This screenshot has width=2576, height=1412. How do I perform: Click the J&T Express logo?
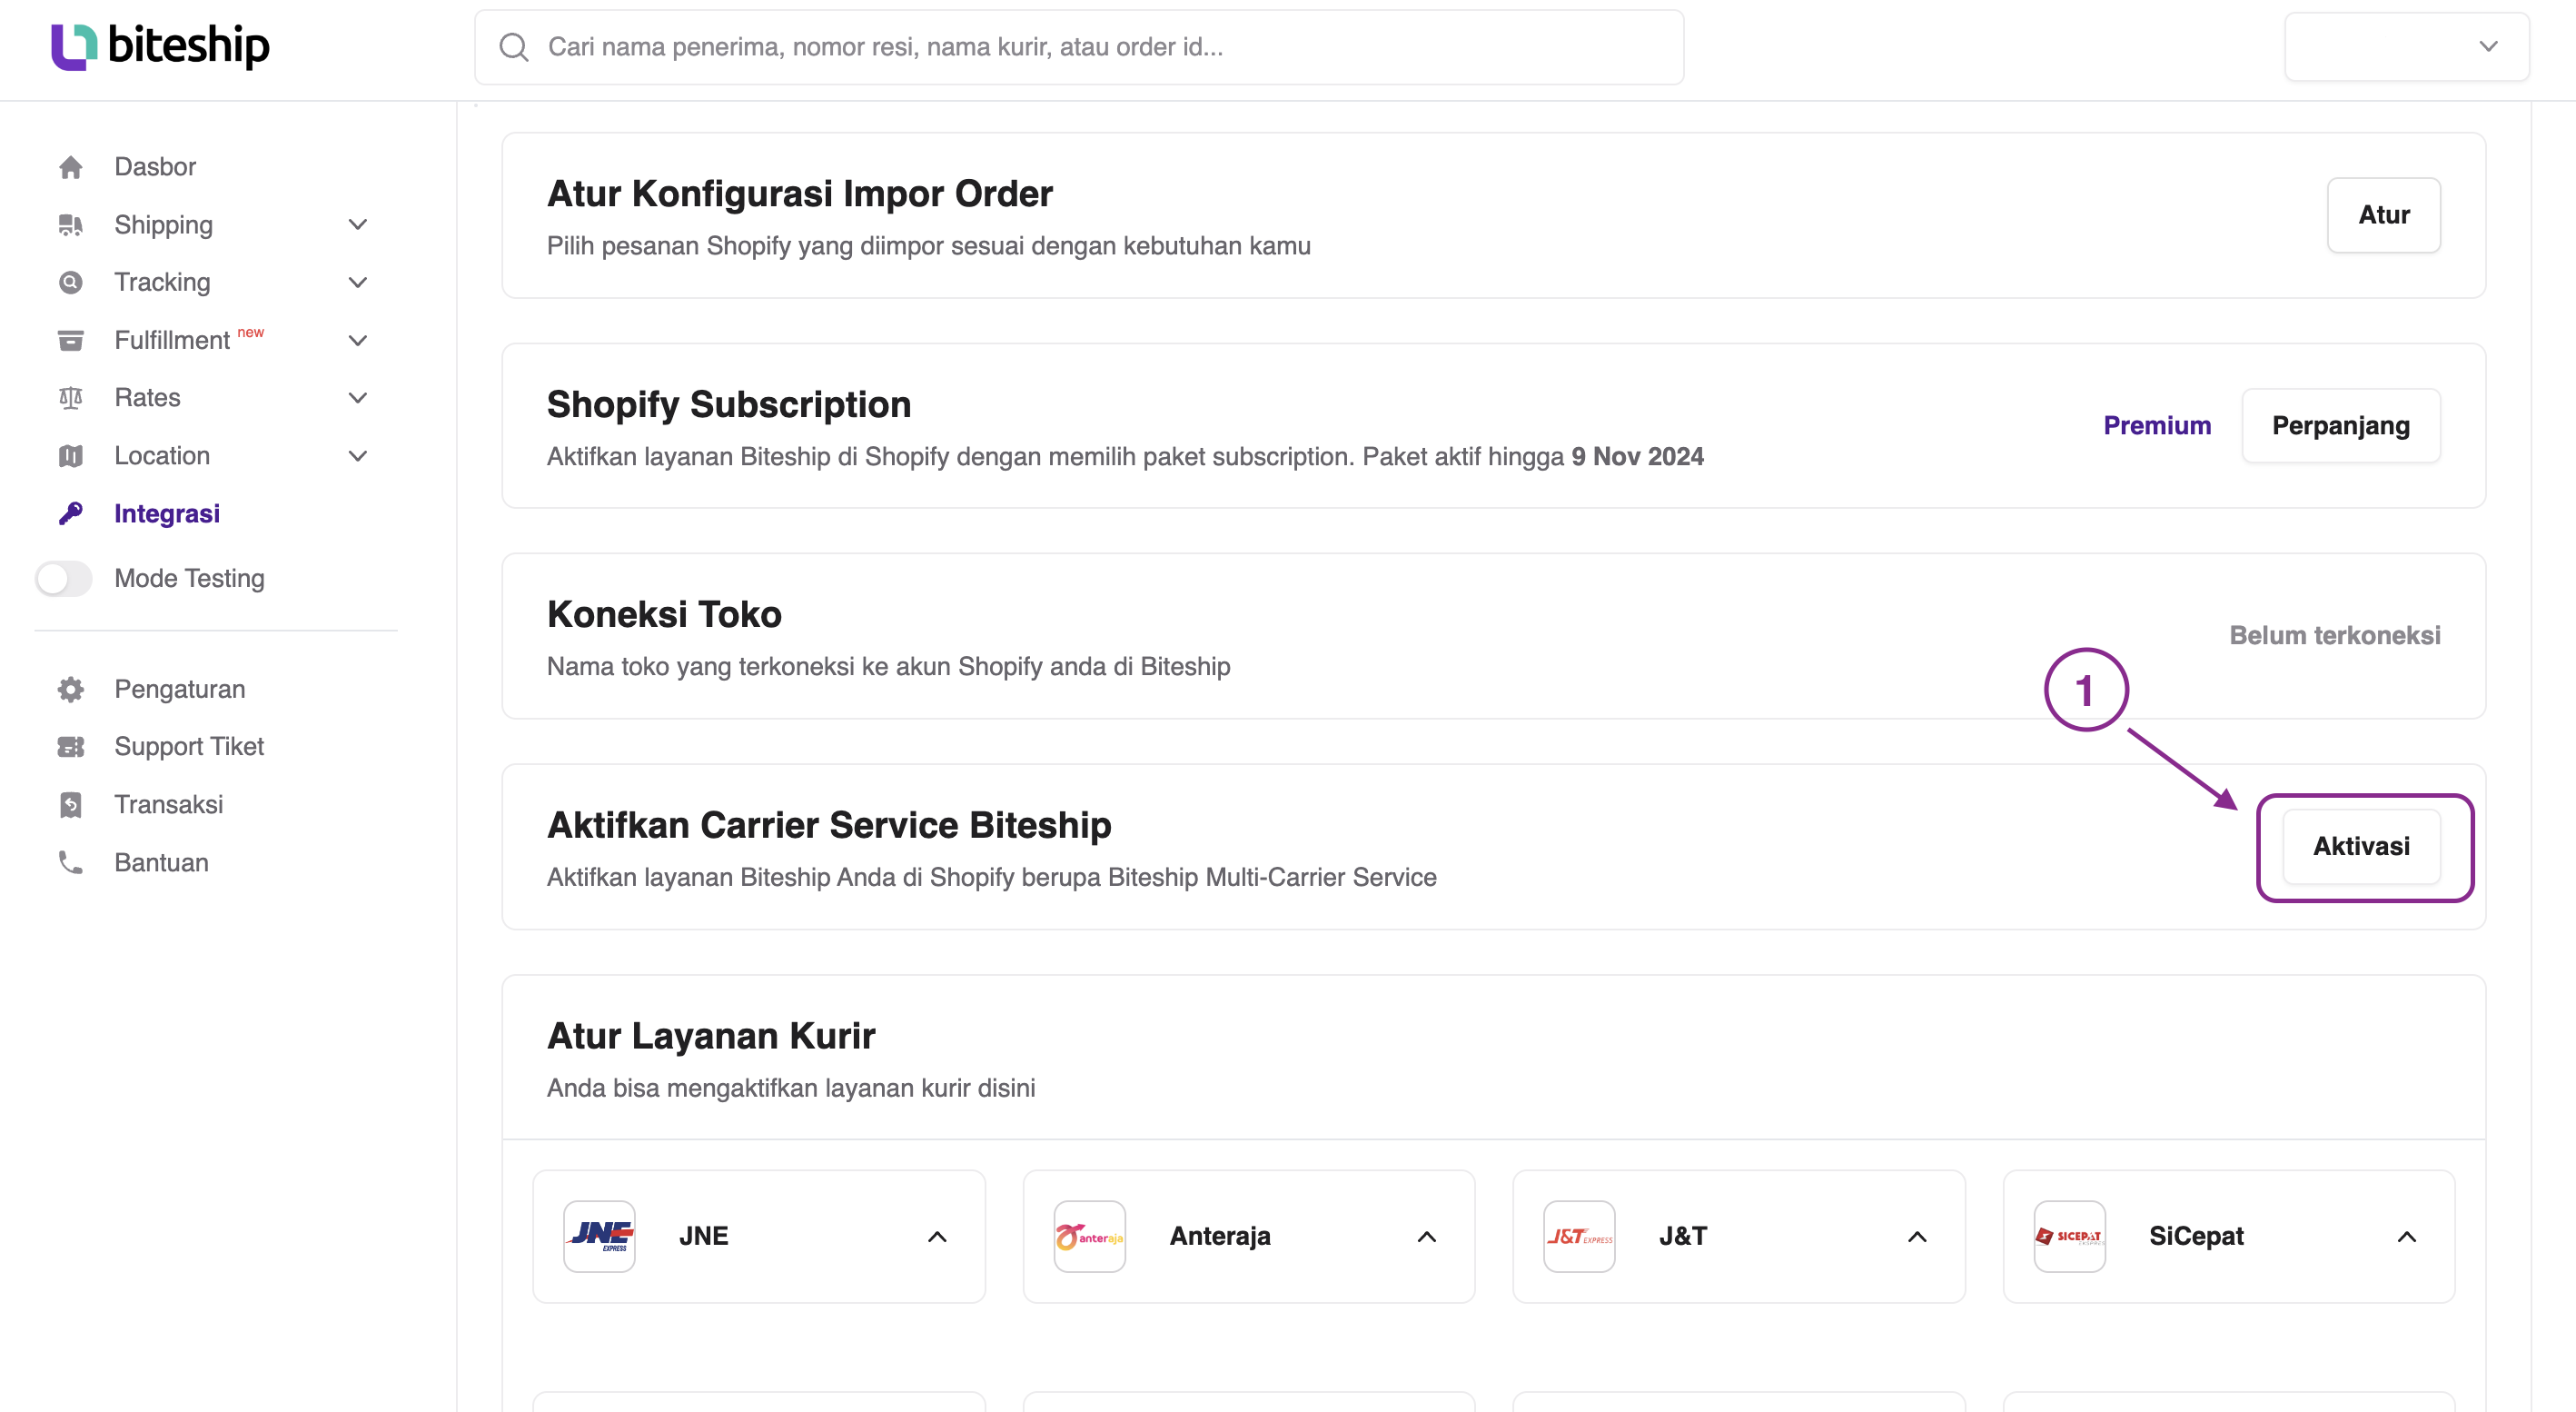click(1579, 1236)
